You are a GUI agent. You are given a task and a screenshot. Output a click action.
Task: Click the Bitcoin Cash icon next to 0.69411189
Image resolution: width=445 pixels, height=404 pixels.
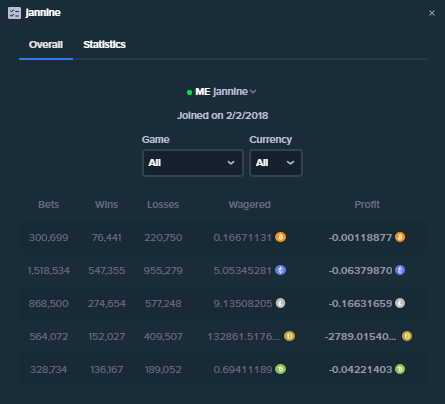coord(280,369)
